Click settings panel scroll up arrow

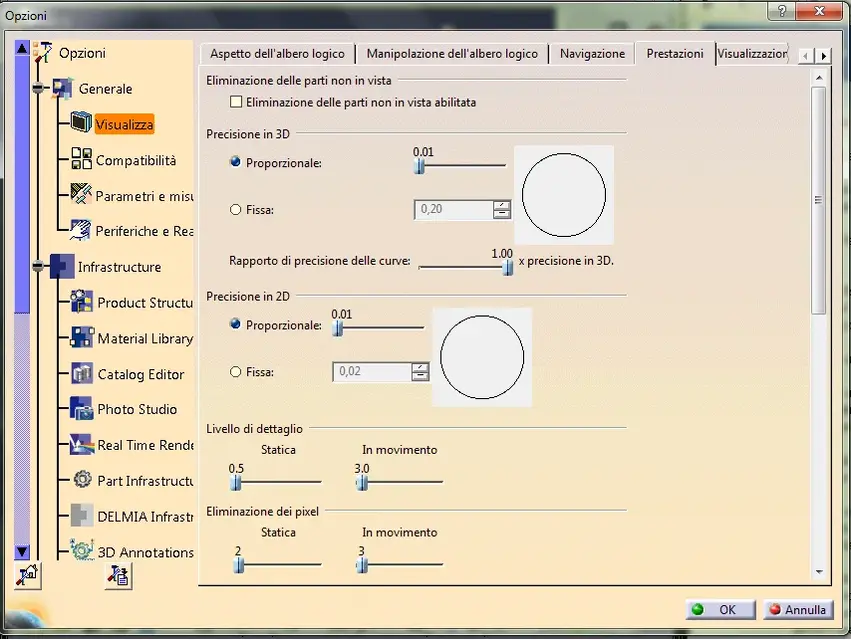click(x=819, y=78)
